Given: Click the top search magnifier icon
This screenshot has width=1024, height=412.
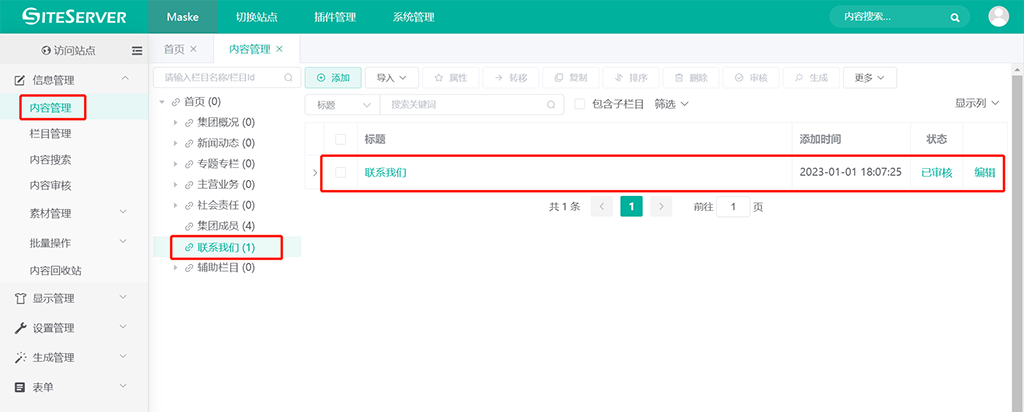Looking at the screenshot, I should point(955,17).
